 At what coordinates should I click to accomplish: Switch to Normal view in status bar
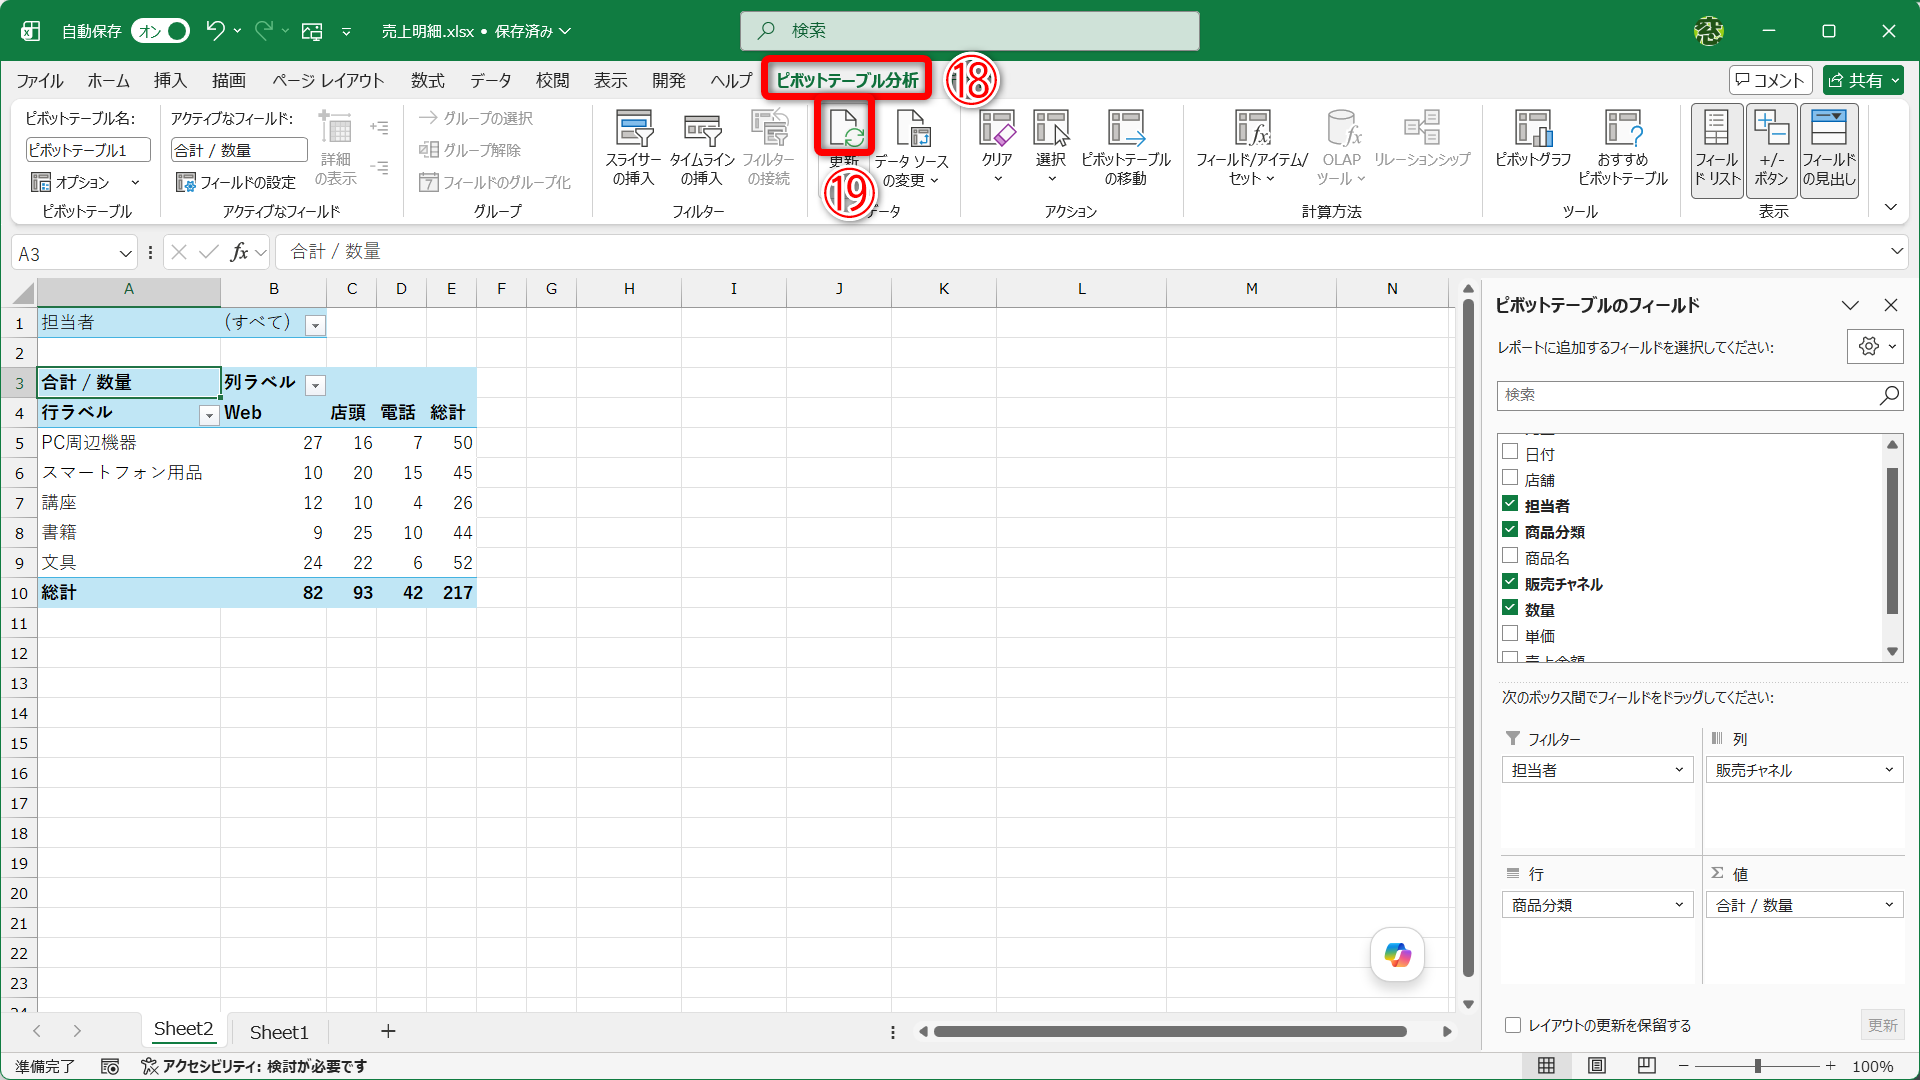pyautogui.click(x=1546, y=1066)
